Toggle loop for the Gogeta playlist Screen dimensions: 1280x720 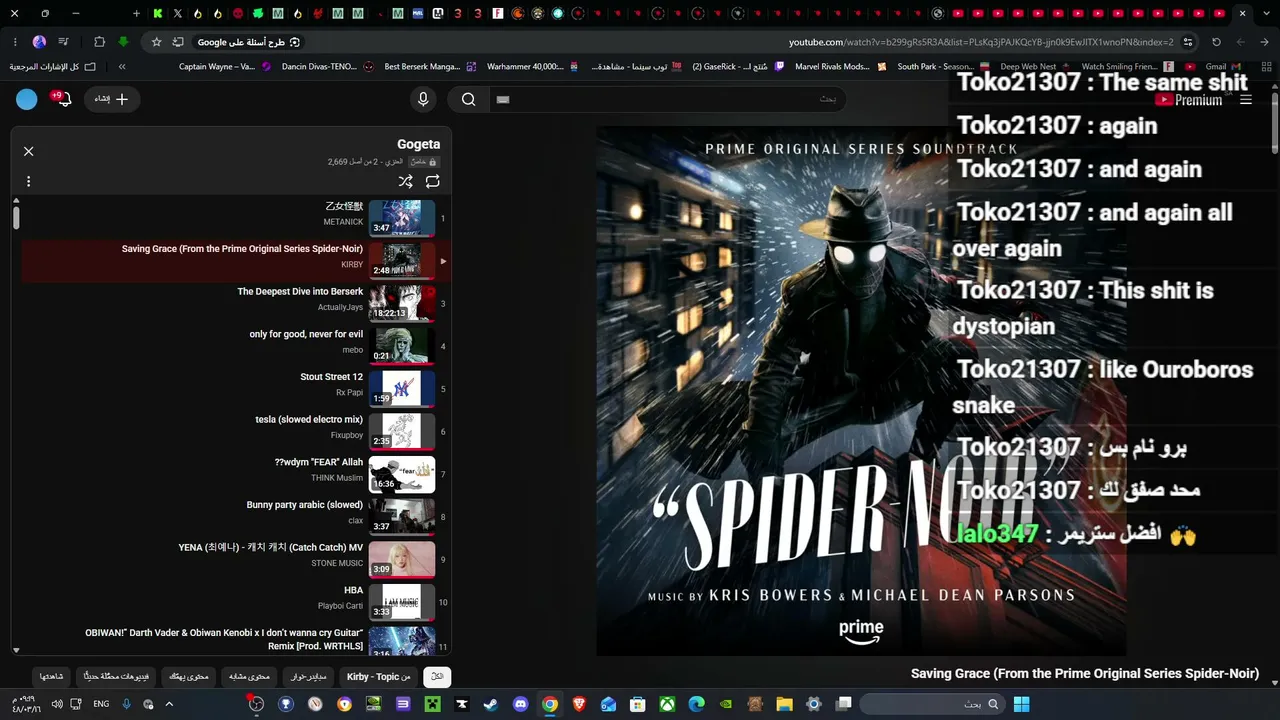432,182
